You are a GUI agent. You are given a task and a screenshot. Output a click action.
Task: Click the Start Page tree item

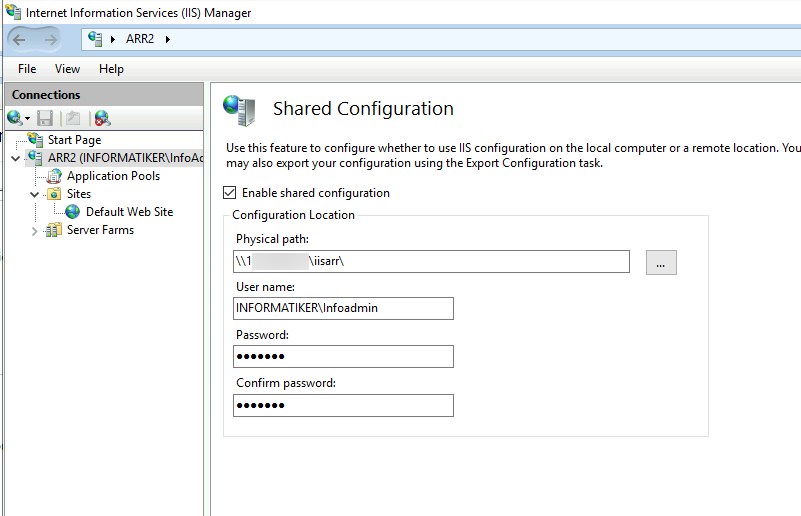(x=74, y=140)
